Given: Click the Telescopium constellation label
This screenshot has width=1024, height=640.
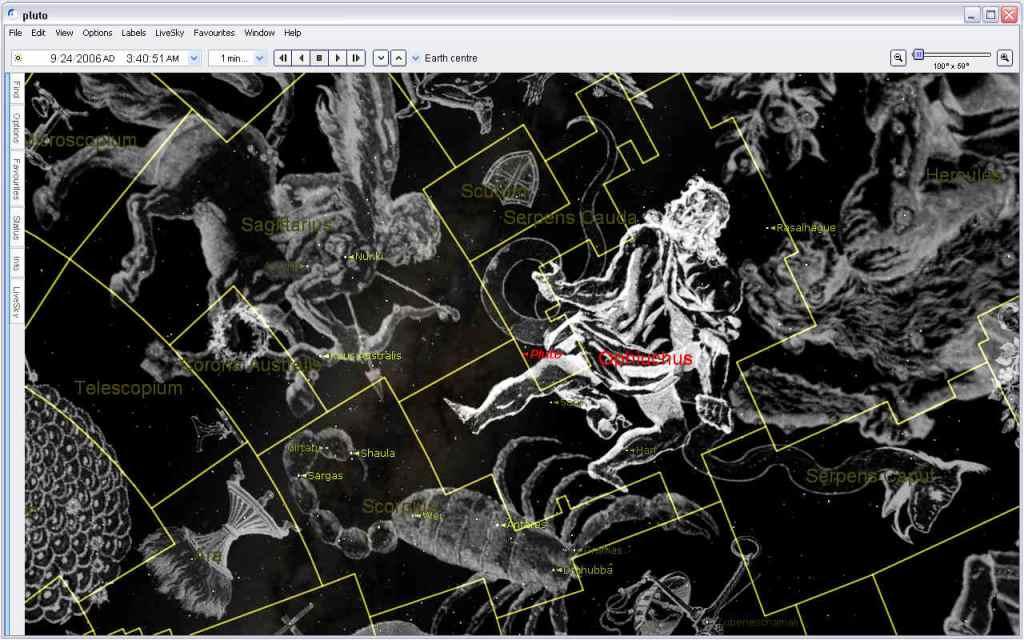Looking at the screenshot, I should 128,388.
